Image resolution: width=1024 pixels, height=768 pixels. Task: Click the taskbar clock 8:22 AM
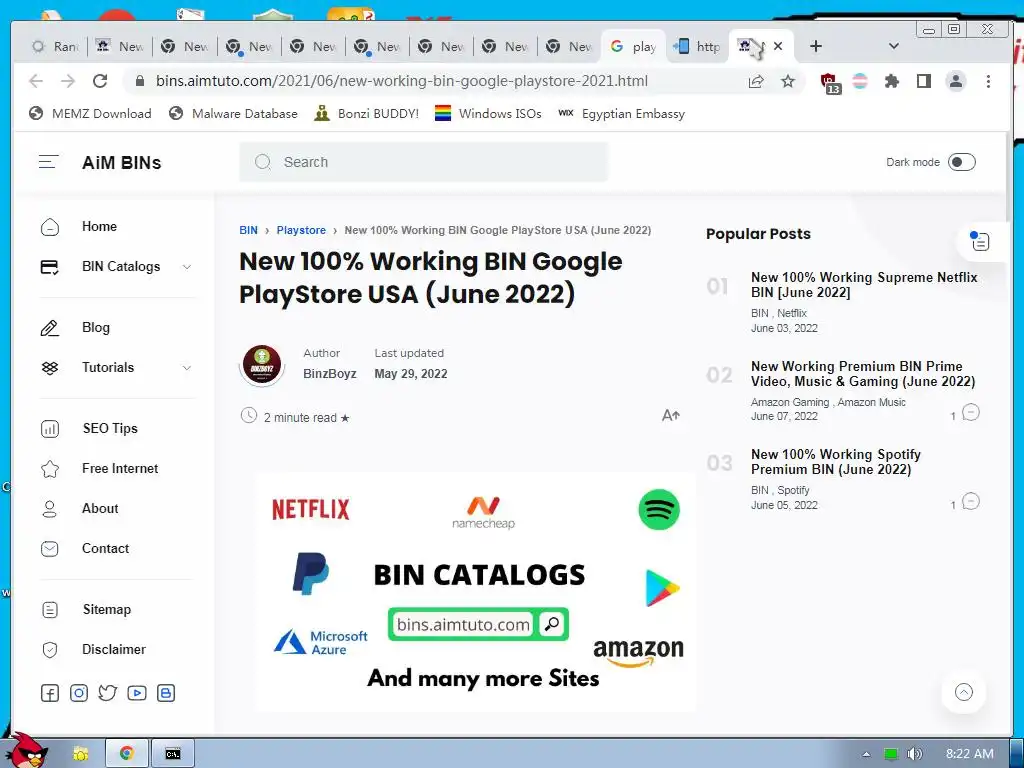tap(969, 754)
